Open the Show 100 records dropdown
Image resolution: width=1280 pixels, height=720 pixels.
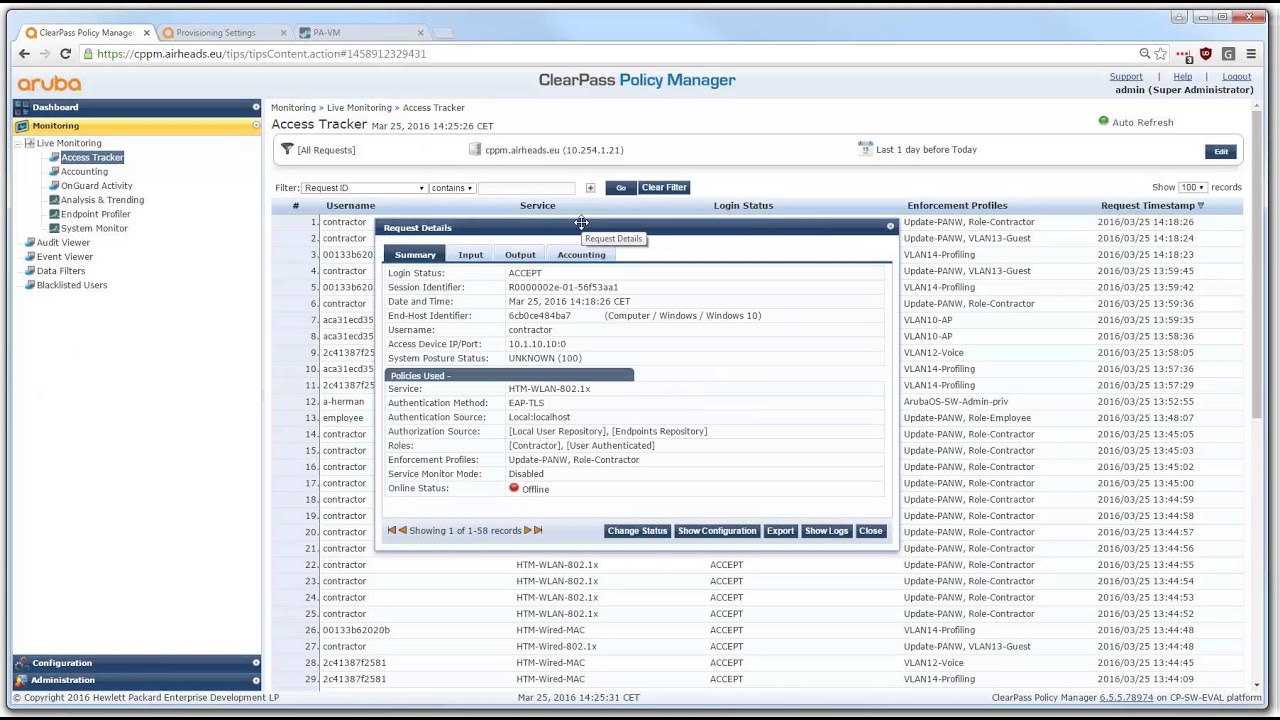1191,187
